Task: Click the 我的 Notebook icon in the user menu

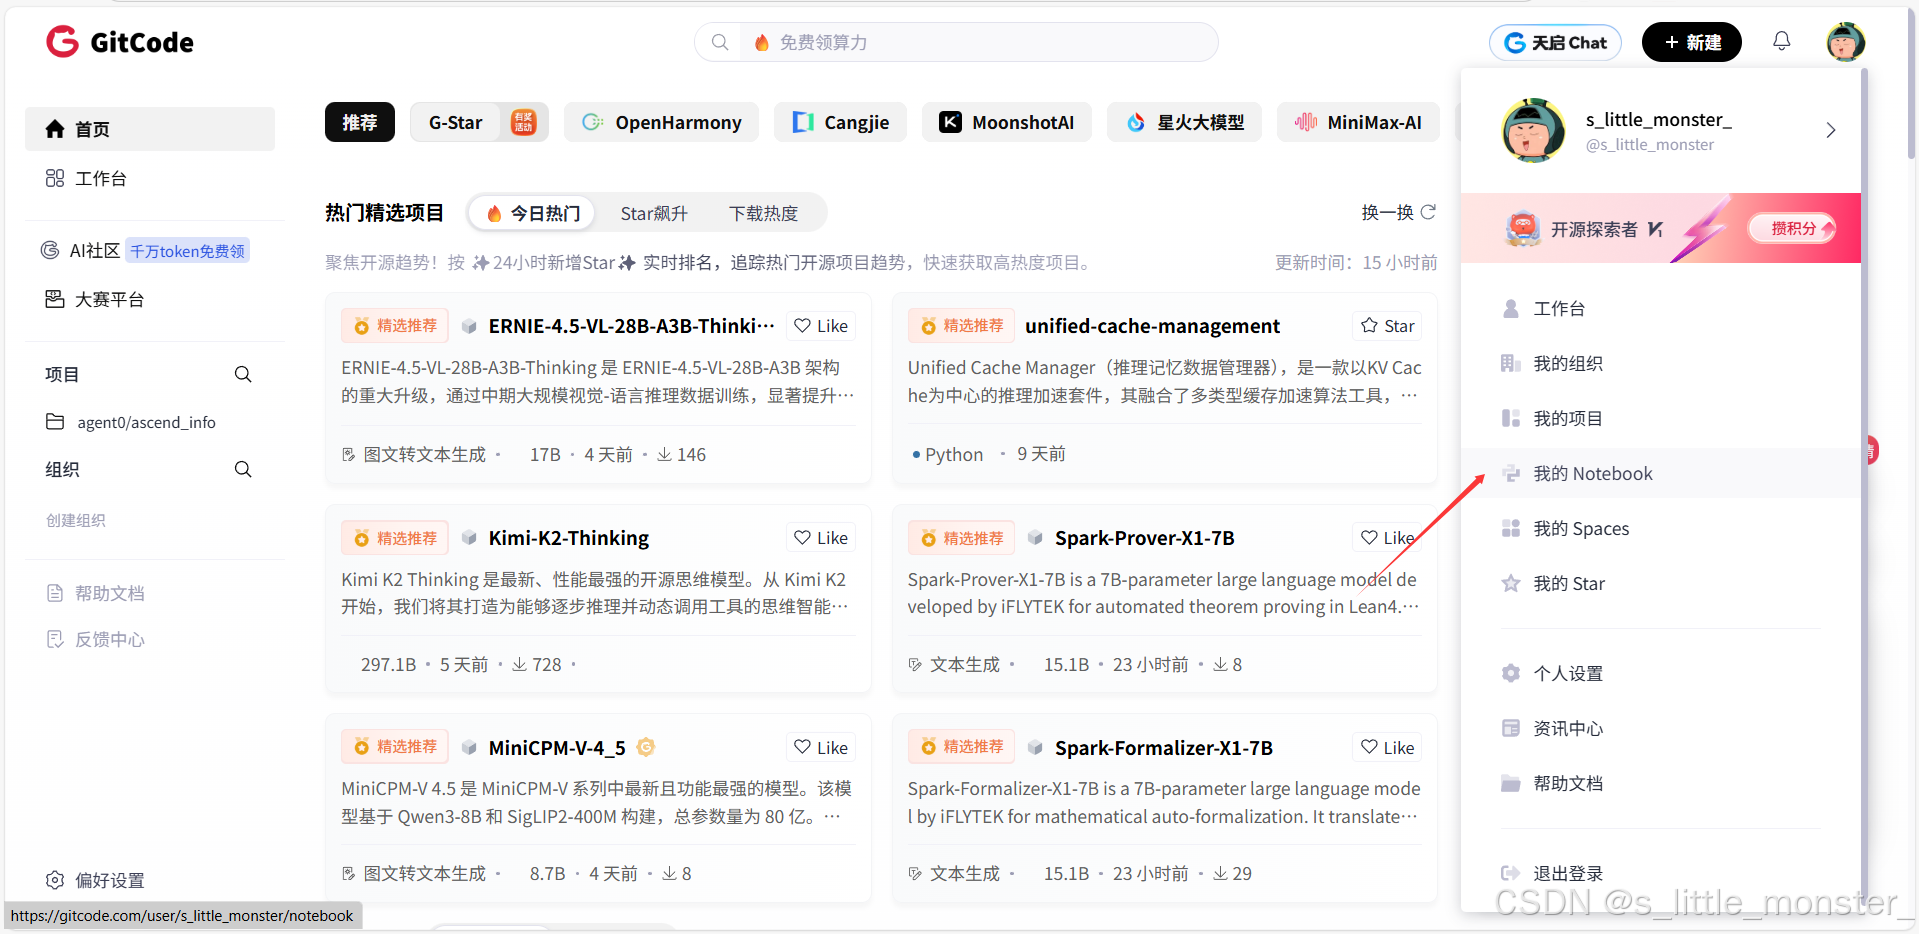Action: pyautogui.click(x=1511, y=473)
